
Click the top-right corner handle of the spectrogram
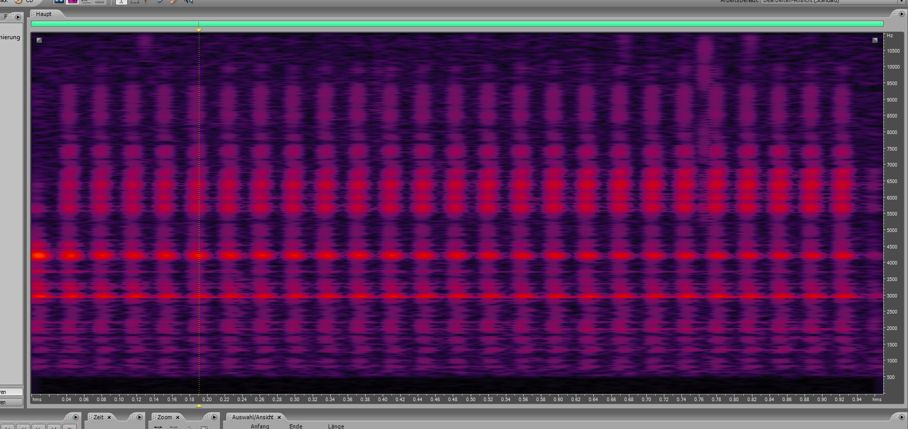[x=876, y=40]
